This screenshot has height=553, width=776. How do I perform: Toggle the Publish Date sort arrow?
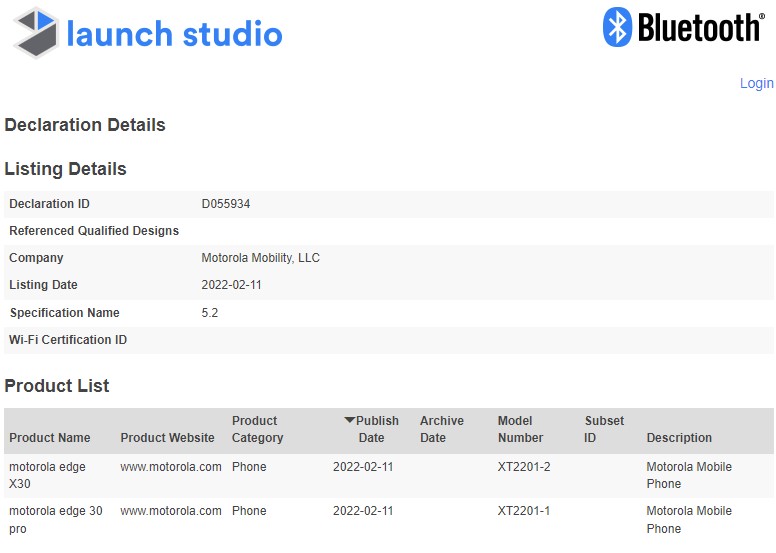point(349,420)
